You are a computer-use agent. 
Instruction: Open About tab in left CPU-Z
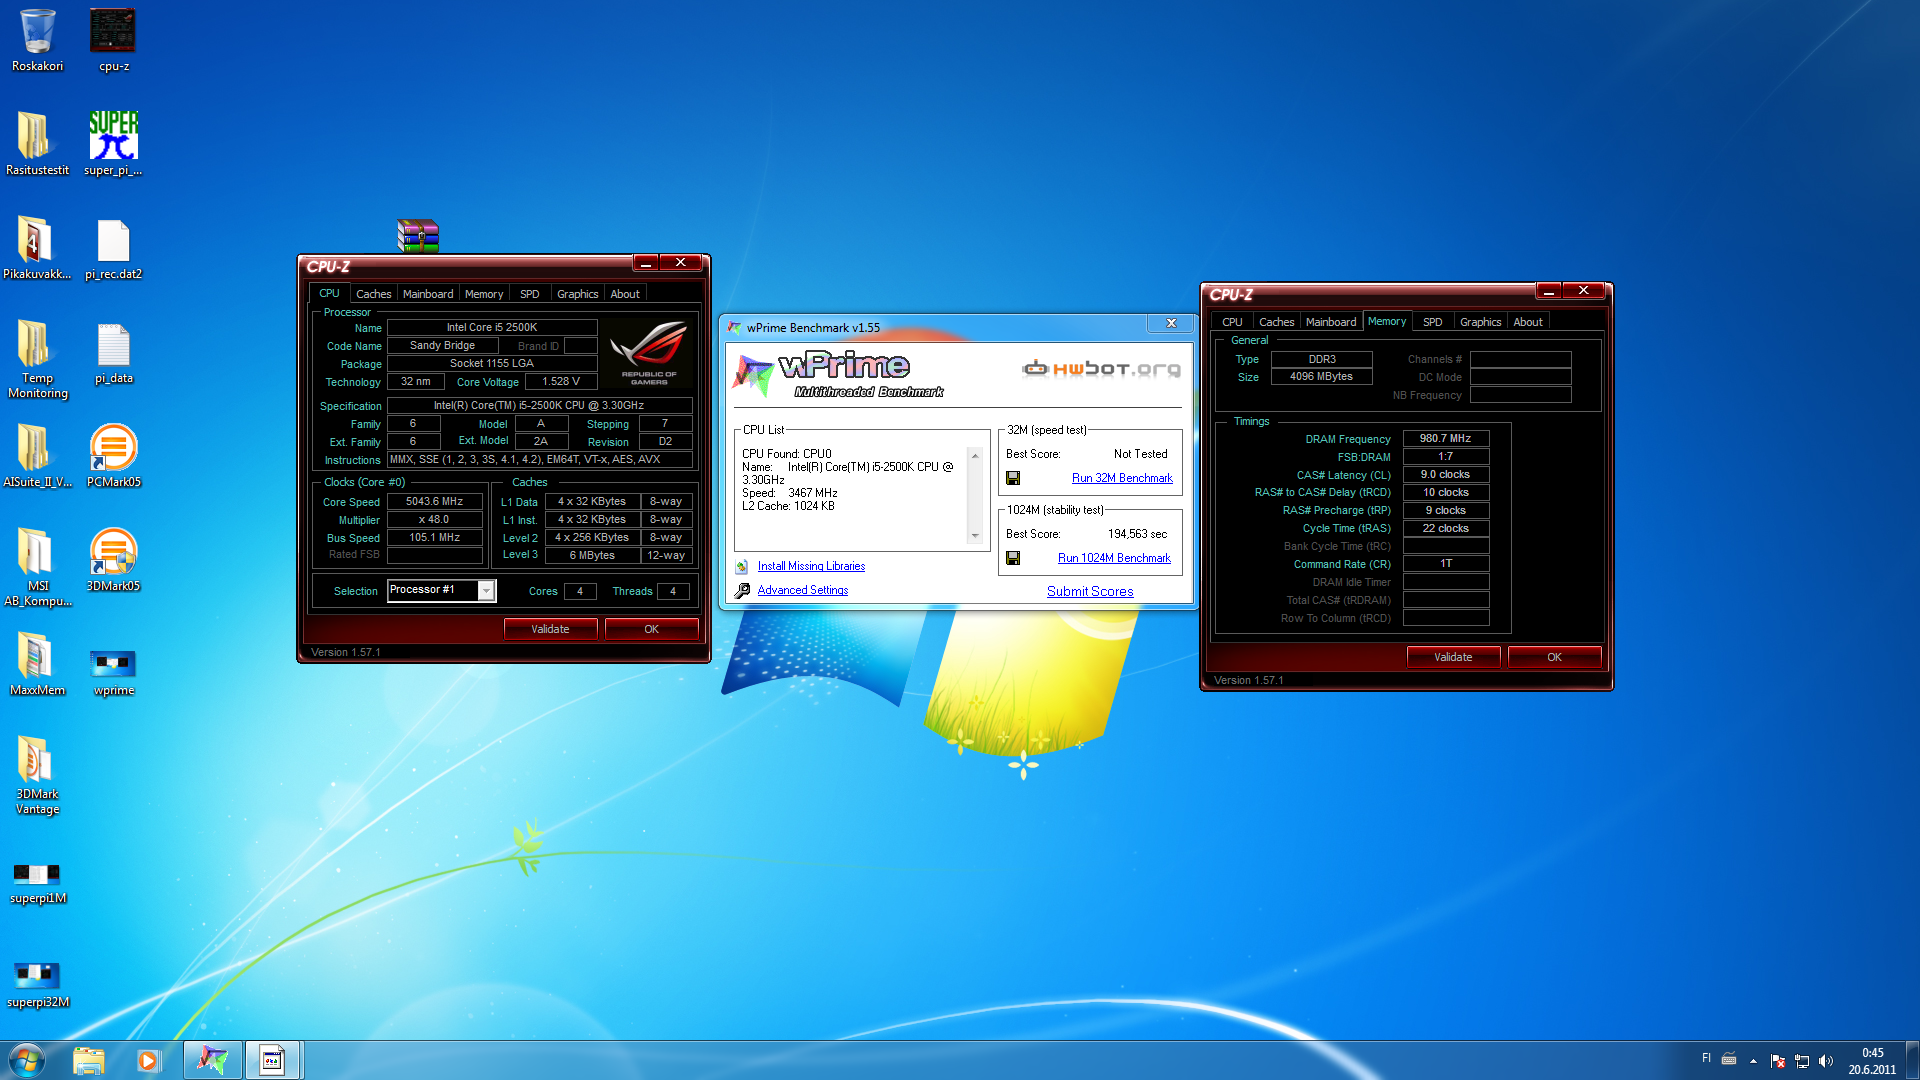[625, 294]
